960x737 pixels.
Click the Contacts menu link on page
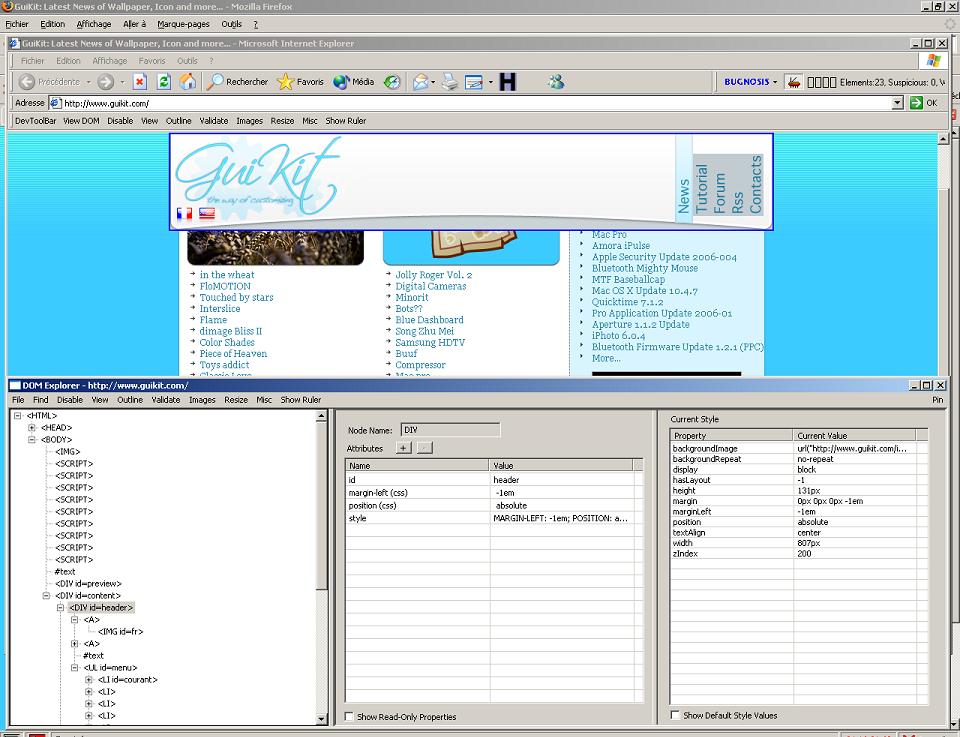[x=756, y=184]
